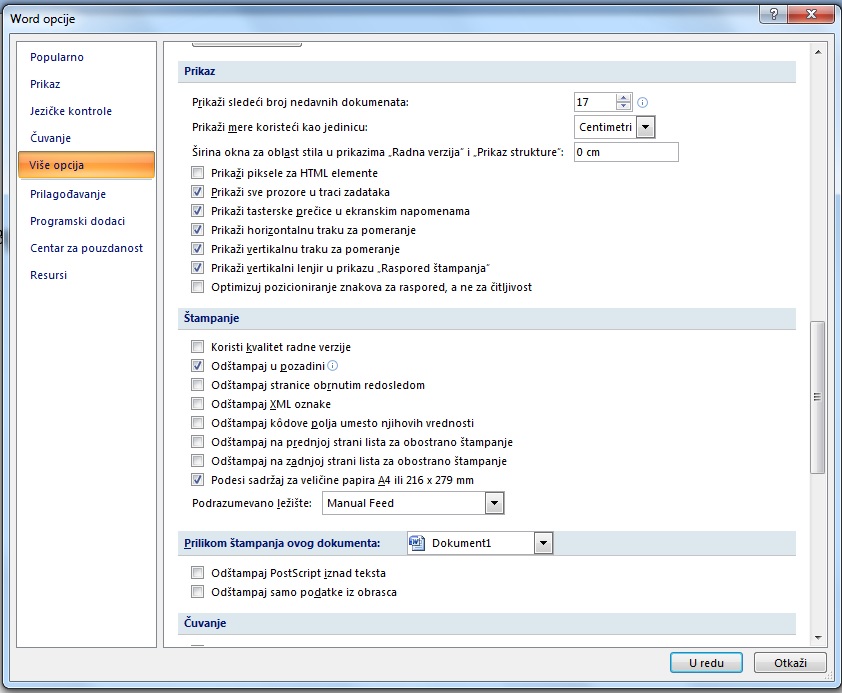Click Prilikom štampanja ovog dokumenta label
The width and height of the screenshot is (842, 693).
(282, 543)
